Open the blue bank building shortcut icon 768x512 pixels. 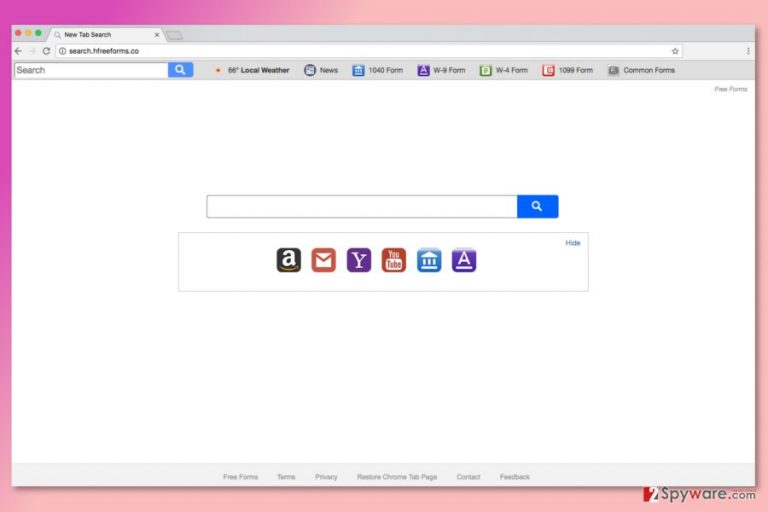(429, 260)
